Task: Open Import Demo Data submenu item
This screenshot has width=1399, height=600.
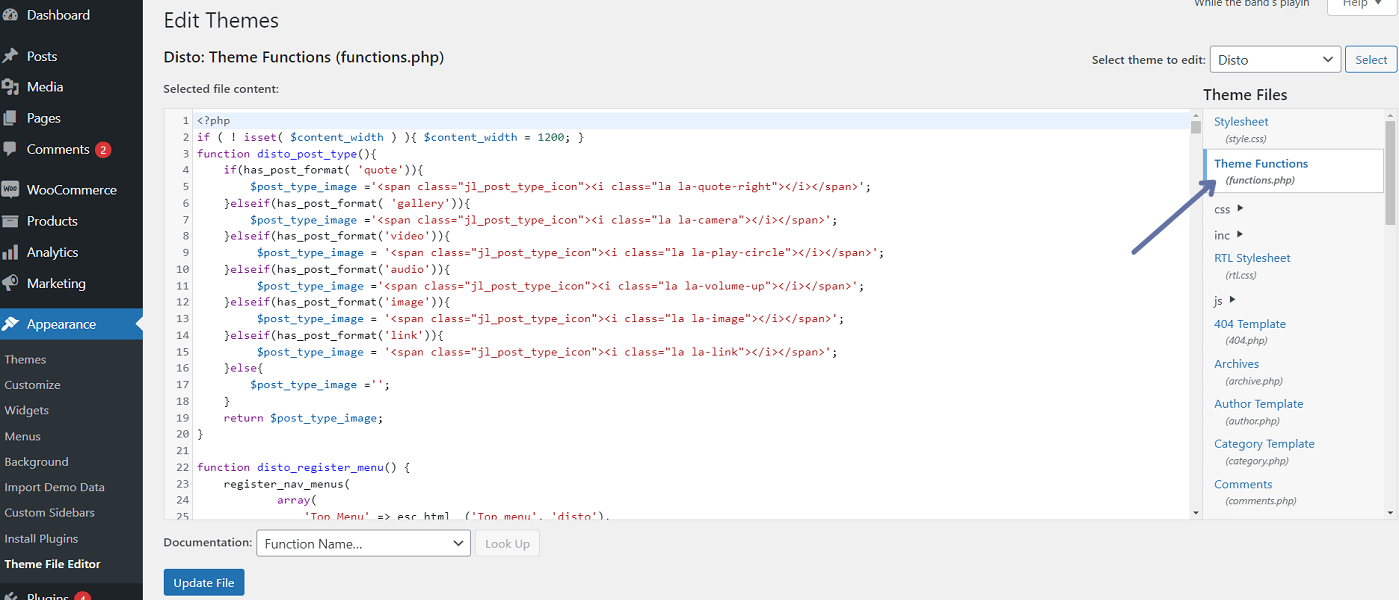Action: 54,487
